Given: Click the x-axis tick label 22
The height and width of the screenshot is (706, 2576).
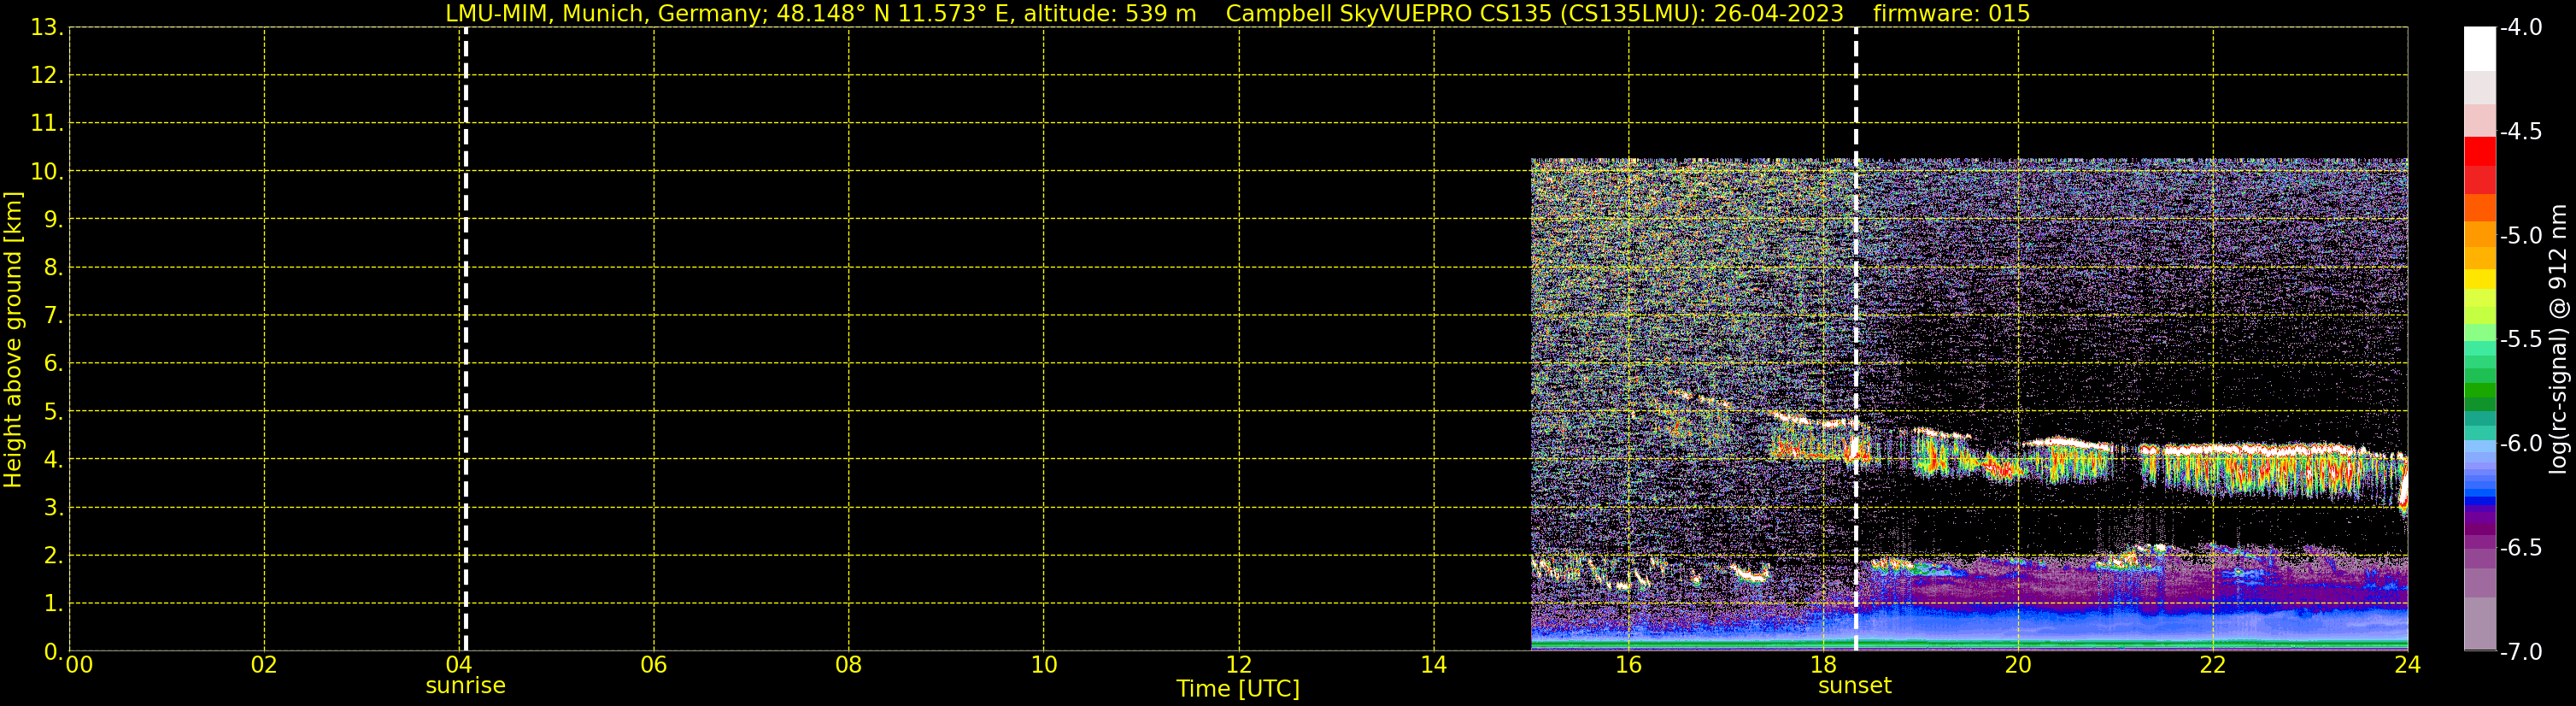Looking at the screenshot, I should (x=2213, y=665).
